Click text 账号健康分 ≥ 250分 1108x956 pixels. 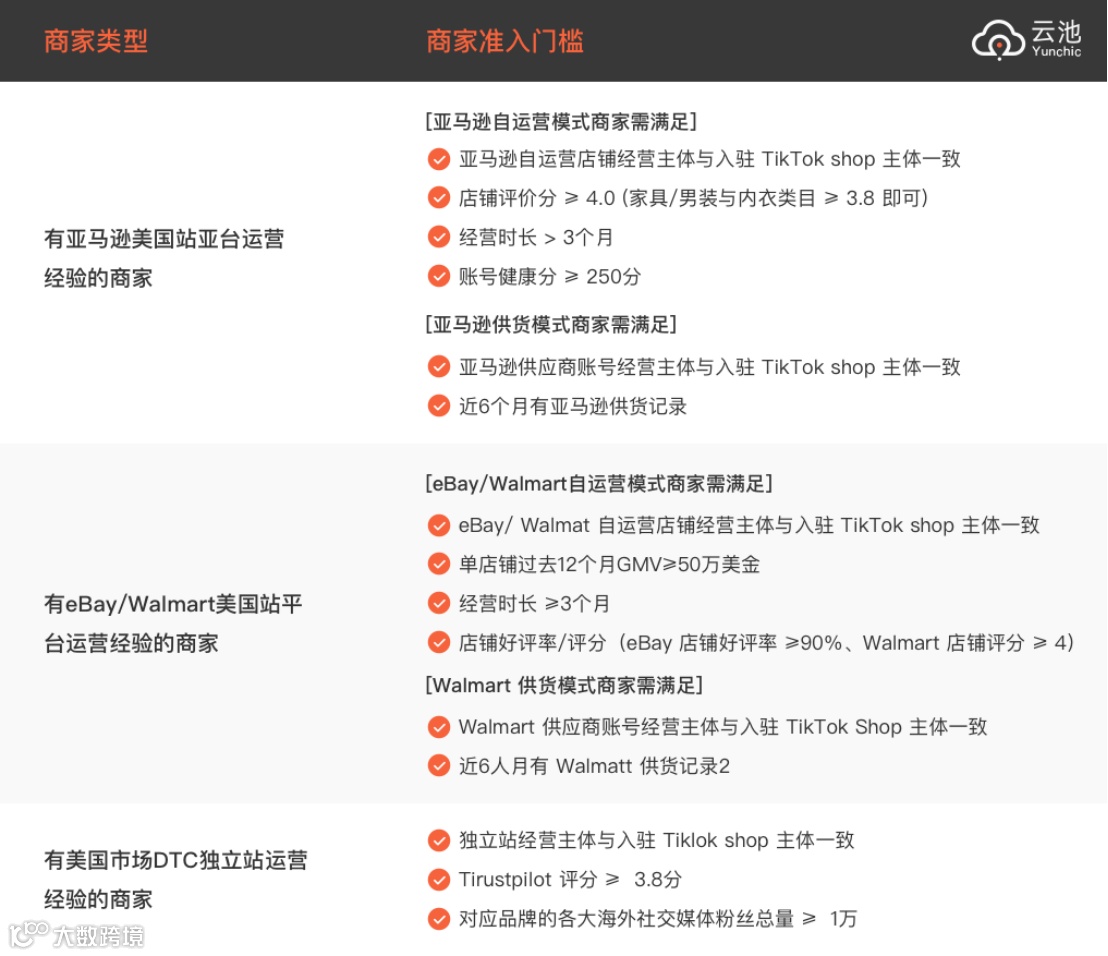click(x=550, y=276)
